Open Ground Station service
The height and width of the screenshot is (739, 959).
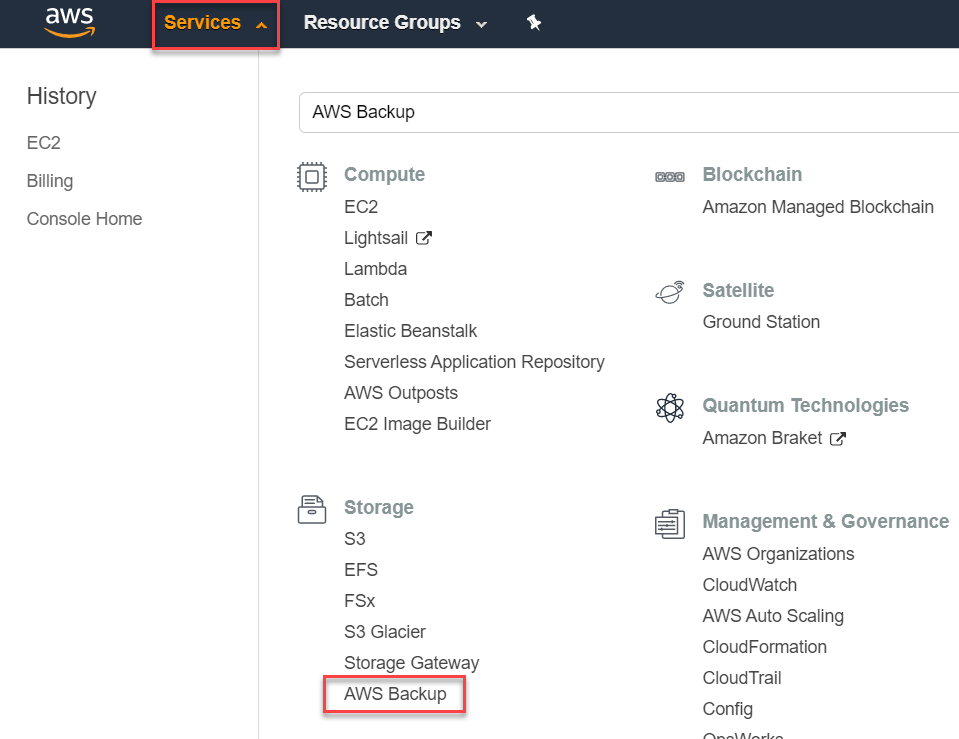[x=761, y=322]
